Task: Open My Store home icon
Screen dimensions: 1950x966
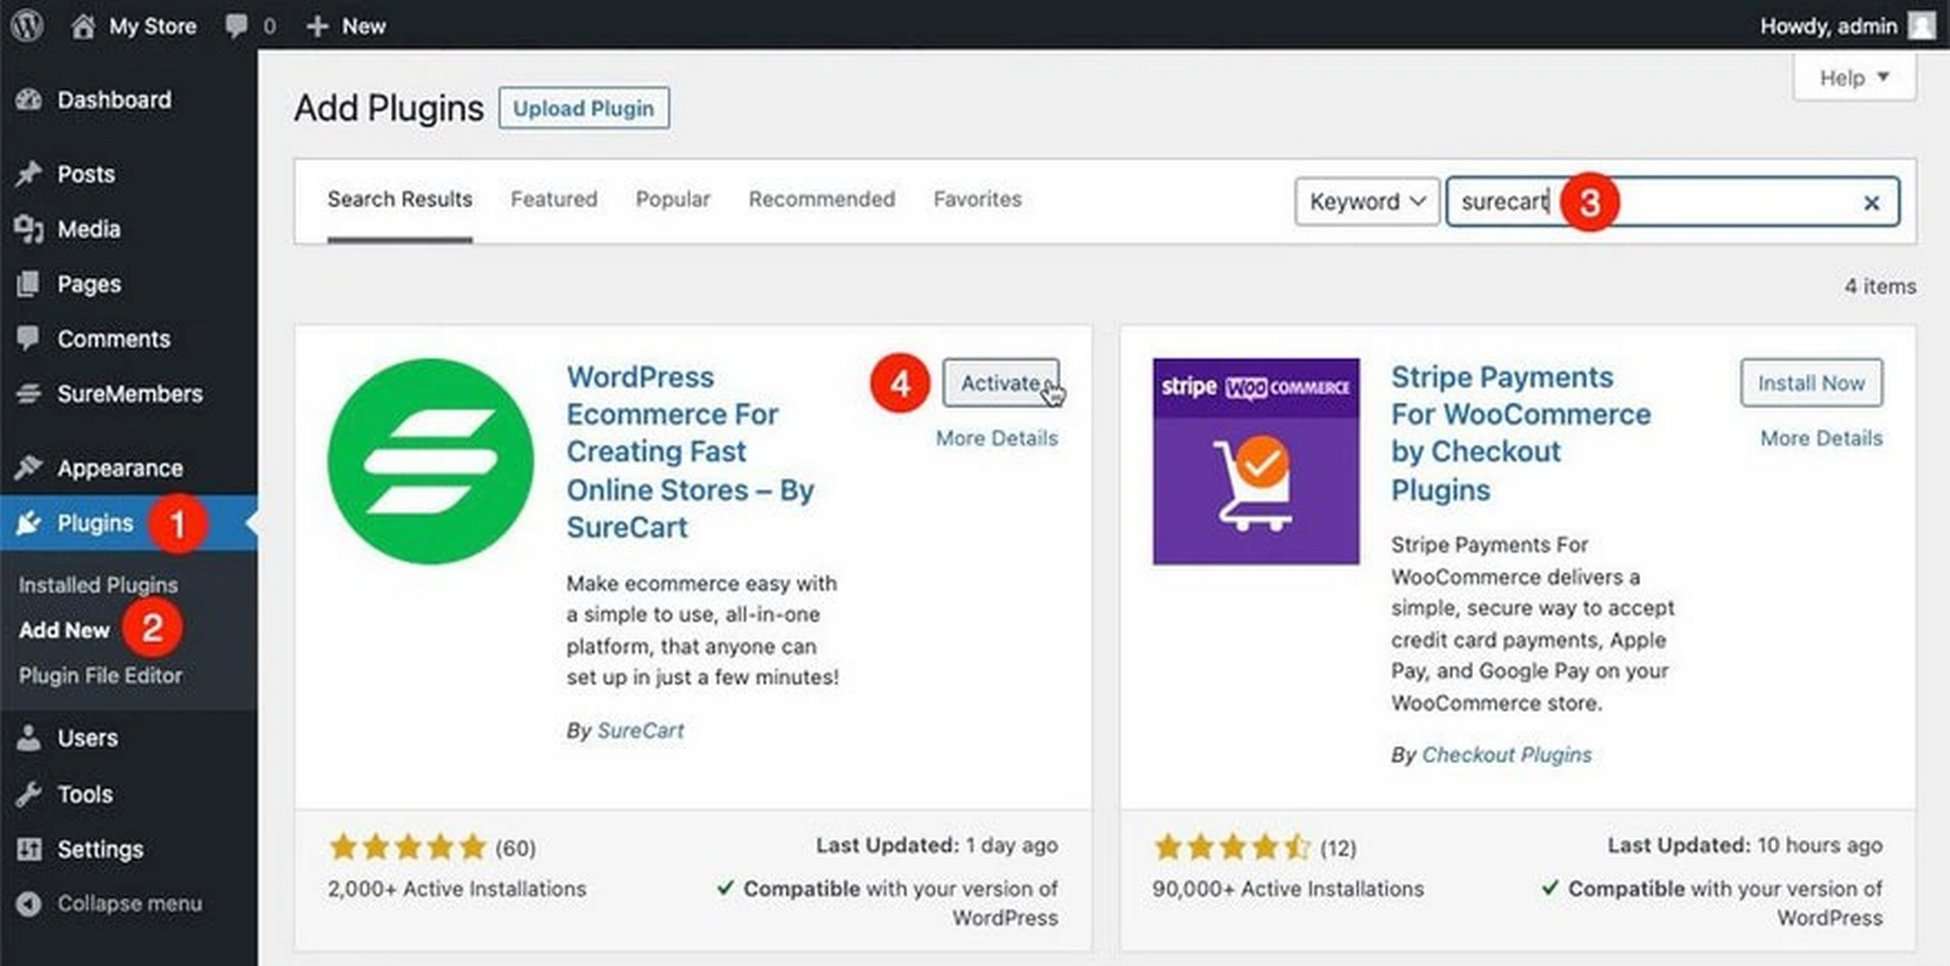Action: click(x=83, y=25)
